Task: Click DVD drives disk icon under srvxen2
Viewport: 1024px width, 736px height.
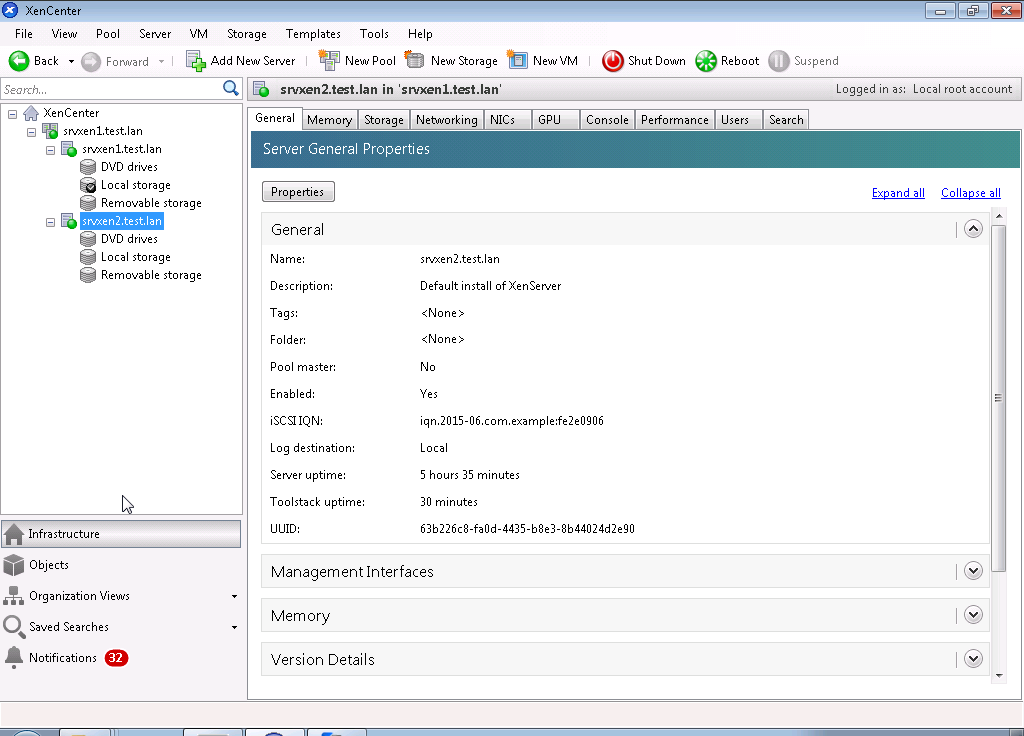Action: [88, 239]
